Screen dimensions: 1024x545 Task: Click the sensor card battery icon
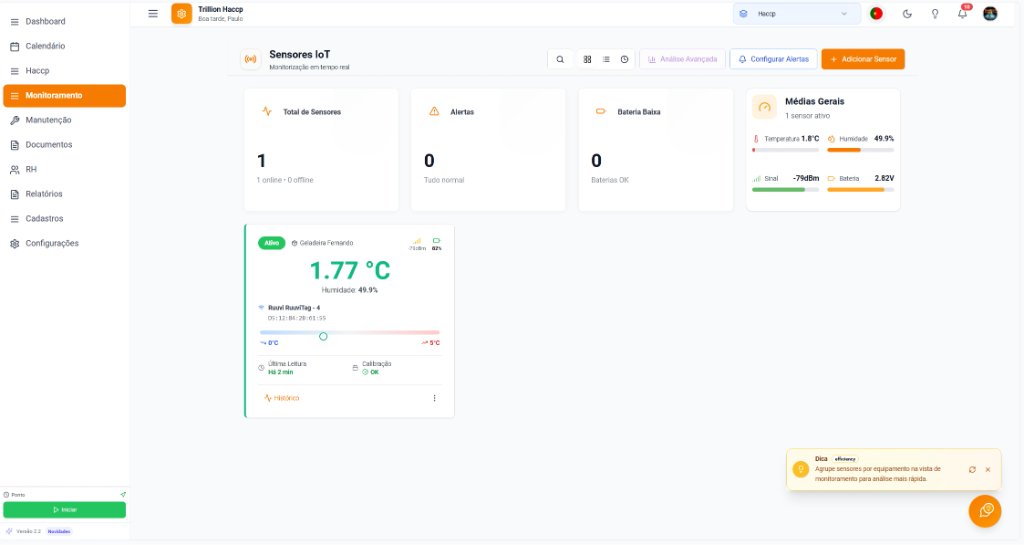[436, 241]
